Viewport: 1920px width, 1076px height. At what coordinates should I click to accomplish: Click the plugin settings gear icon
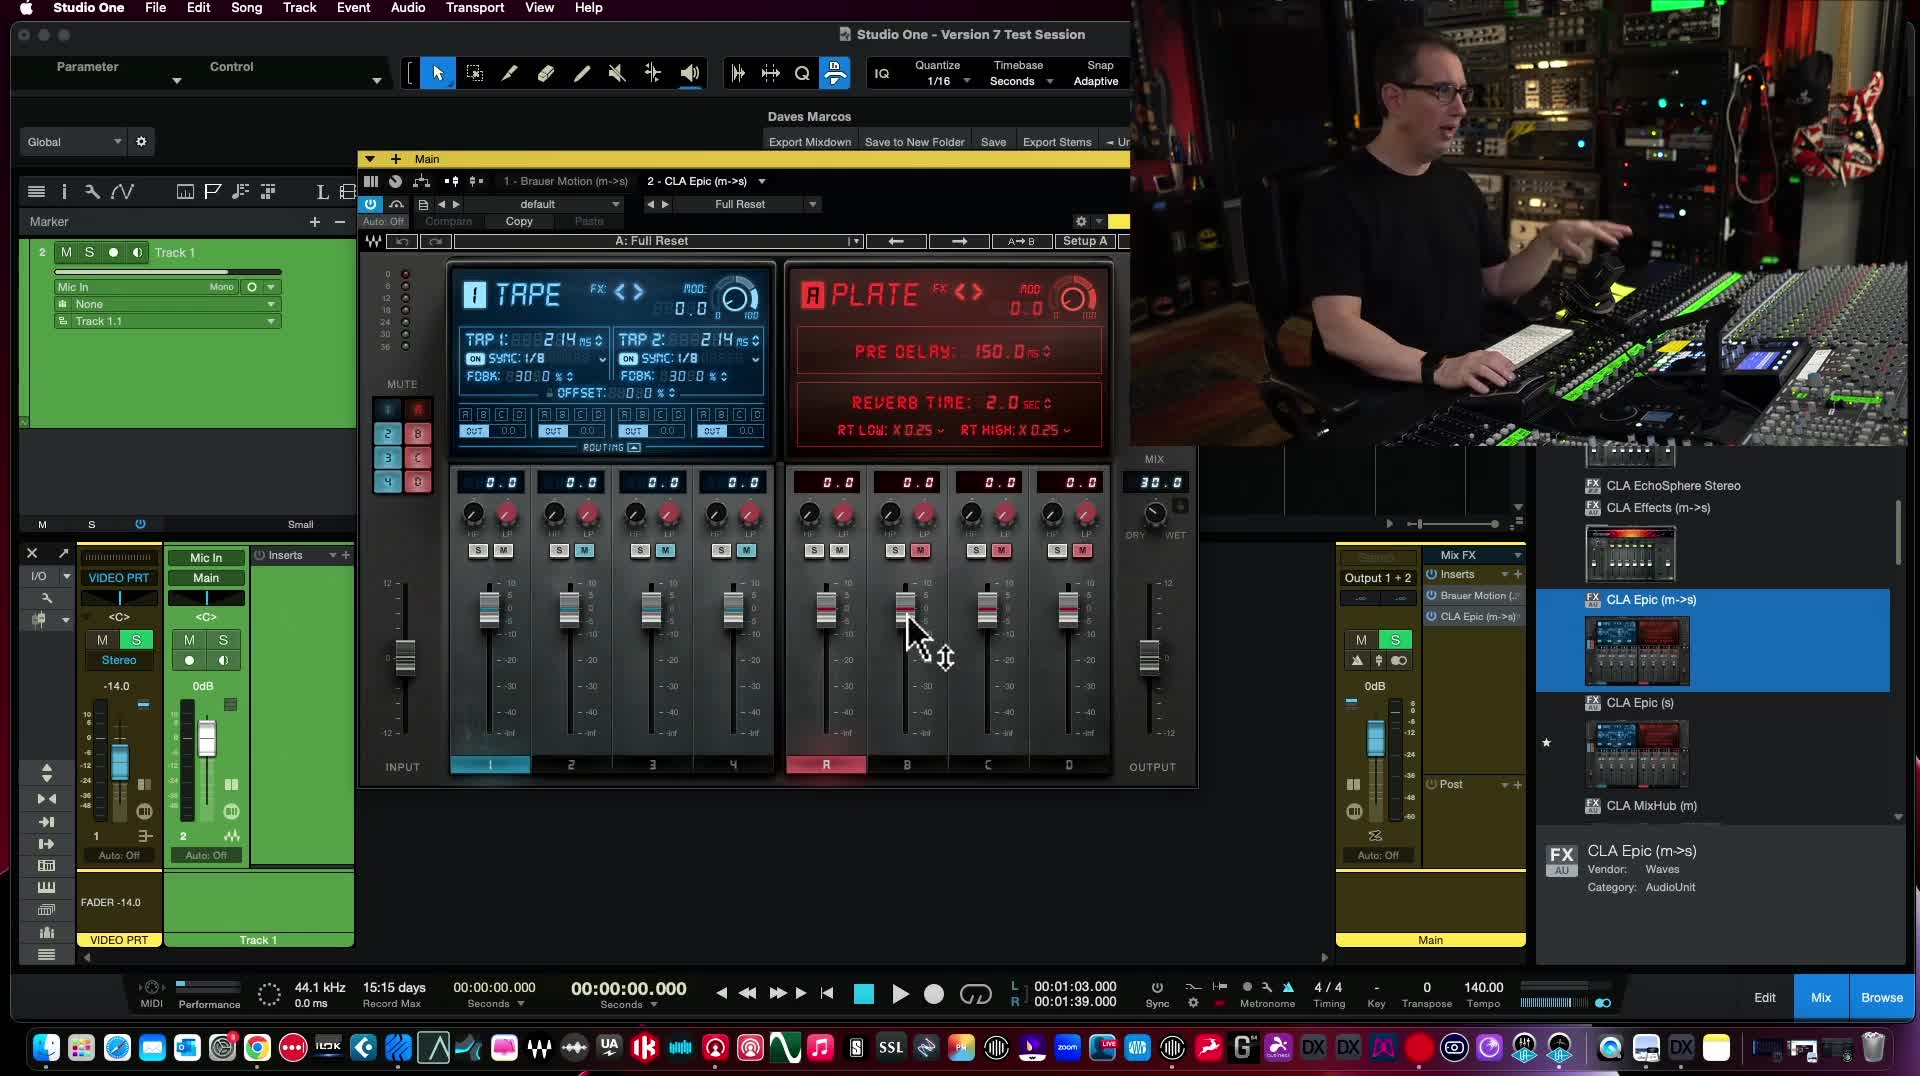1081,221
